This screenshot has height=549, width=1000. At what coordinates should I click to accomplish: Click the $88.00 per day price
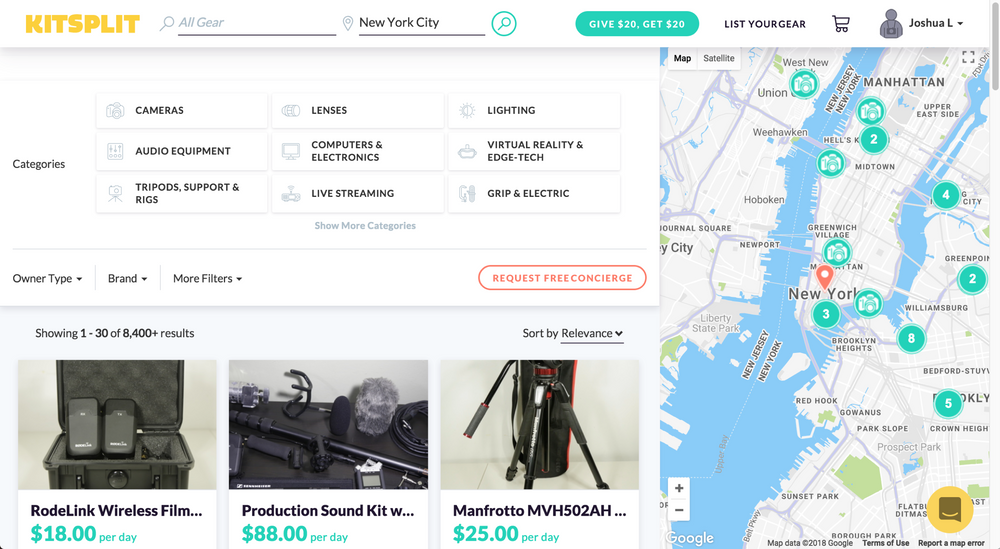pyautogui.click(x=295, y=534)
